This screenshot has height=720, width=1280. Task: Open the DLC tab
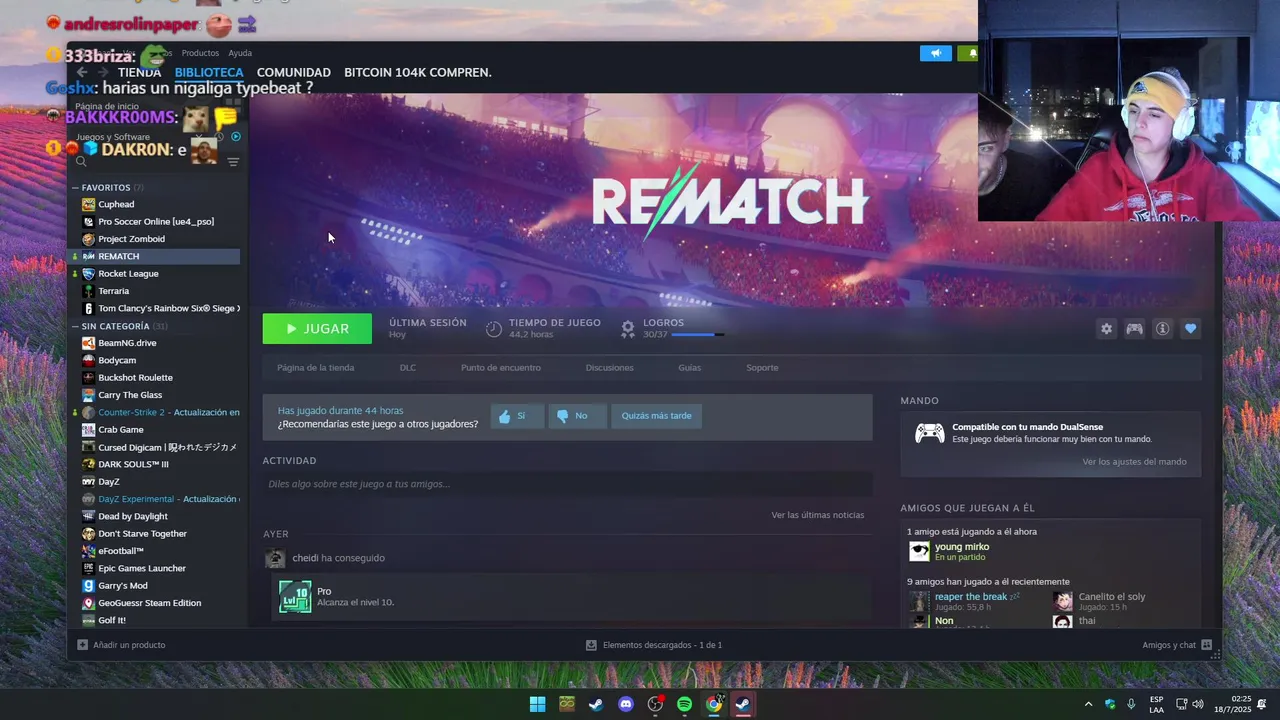coord(408,368)
